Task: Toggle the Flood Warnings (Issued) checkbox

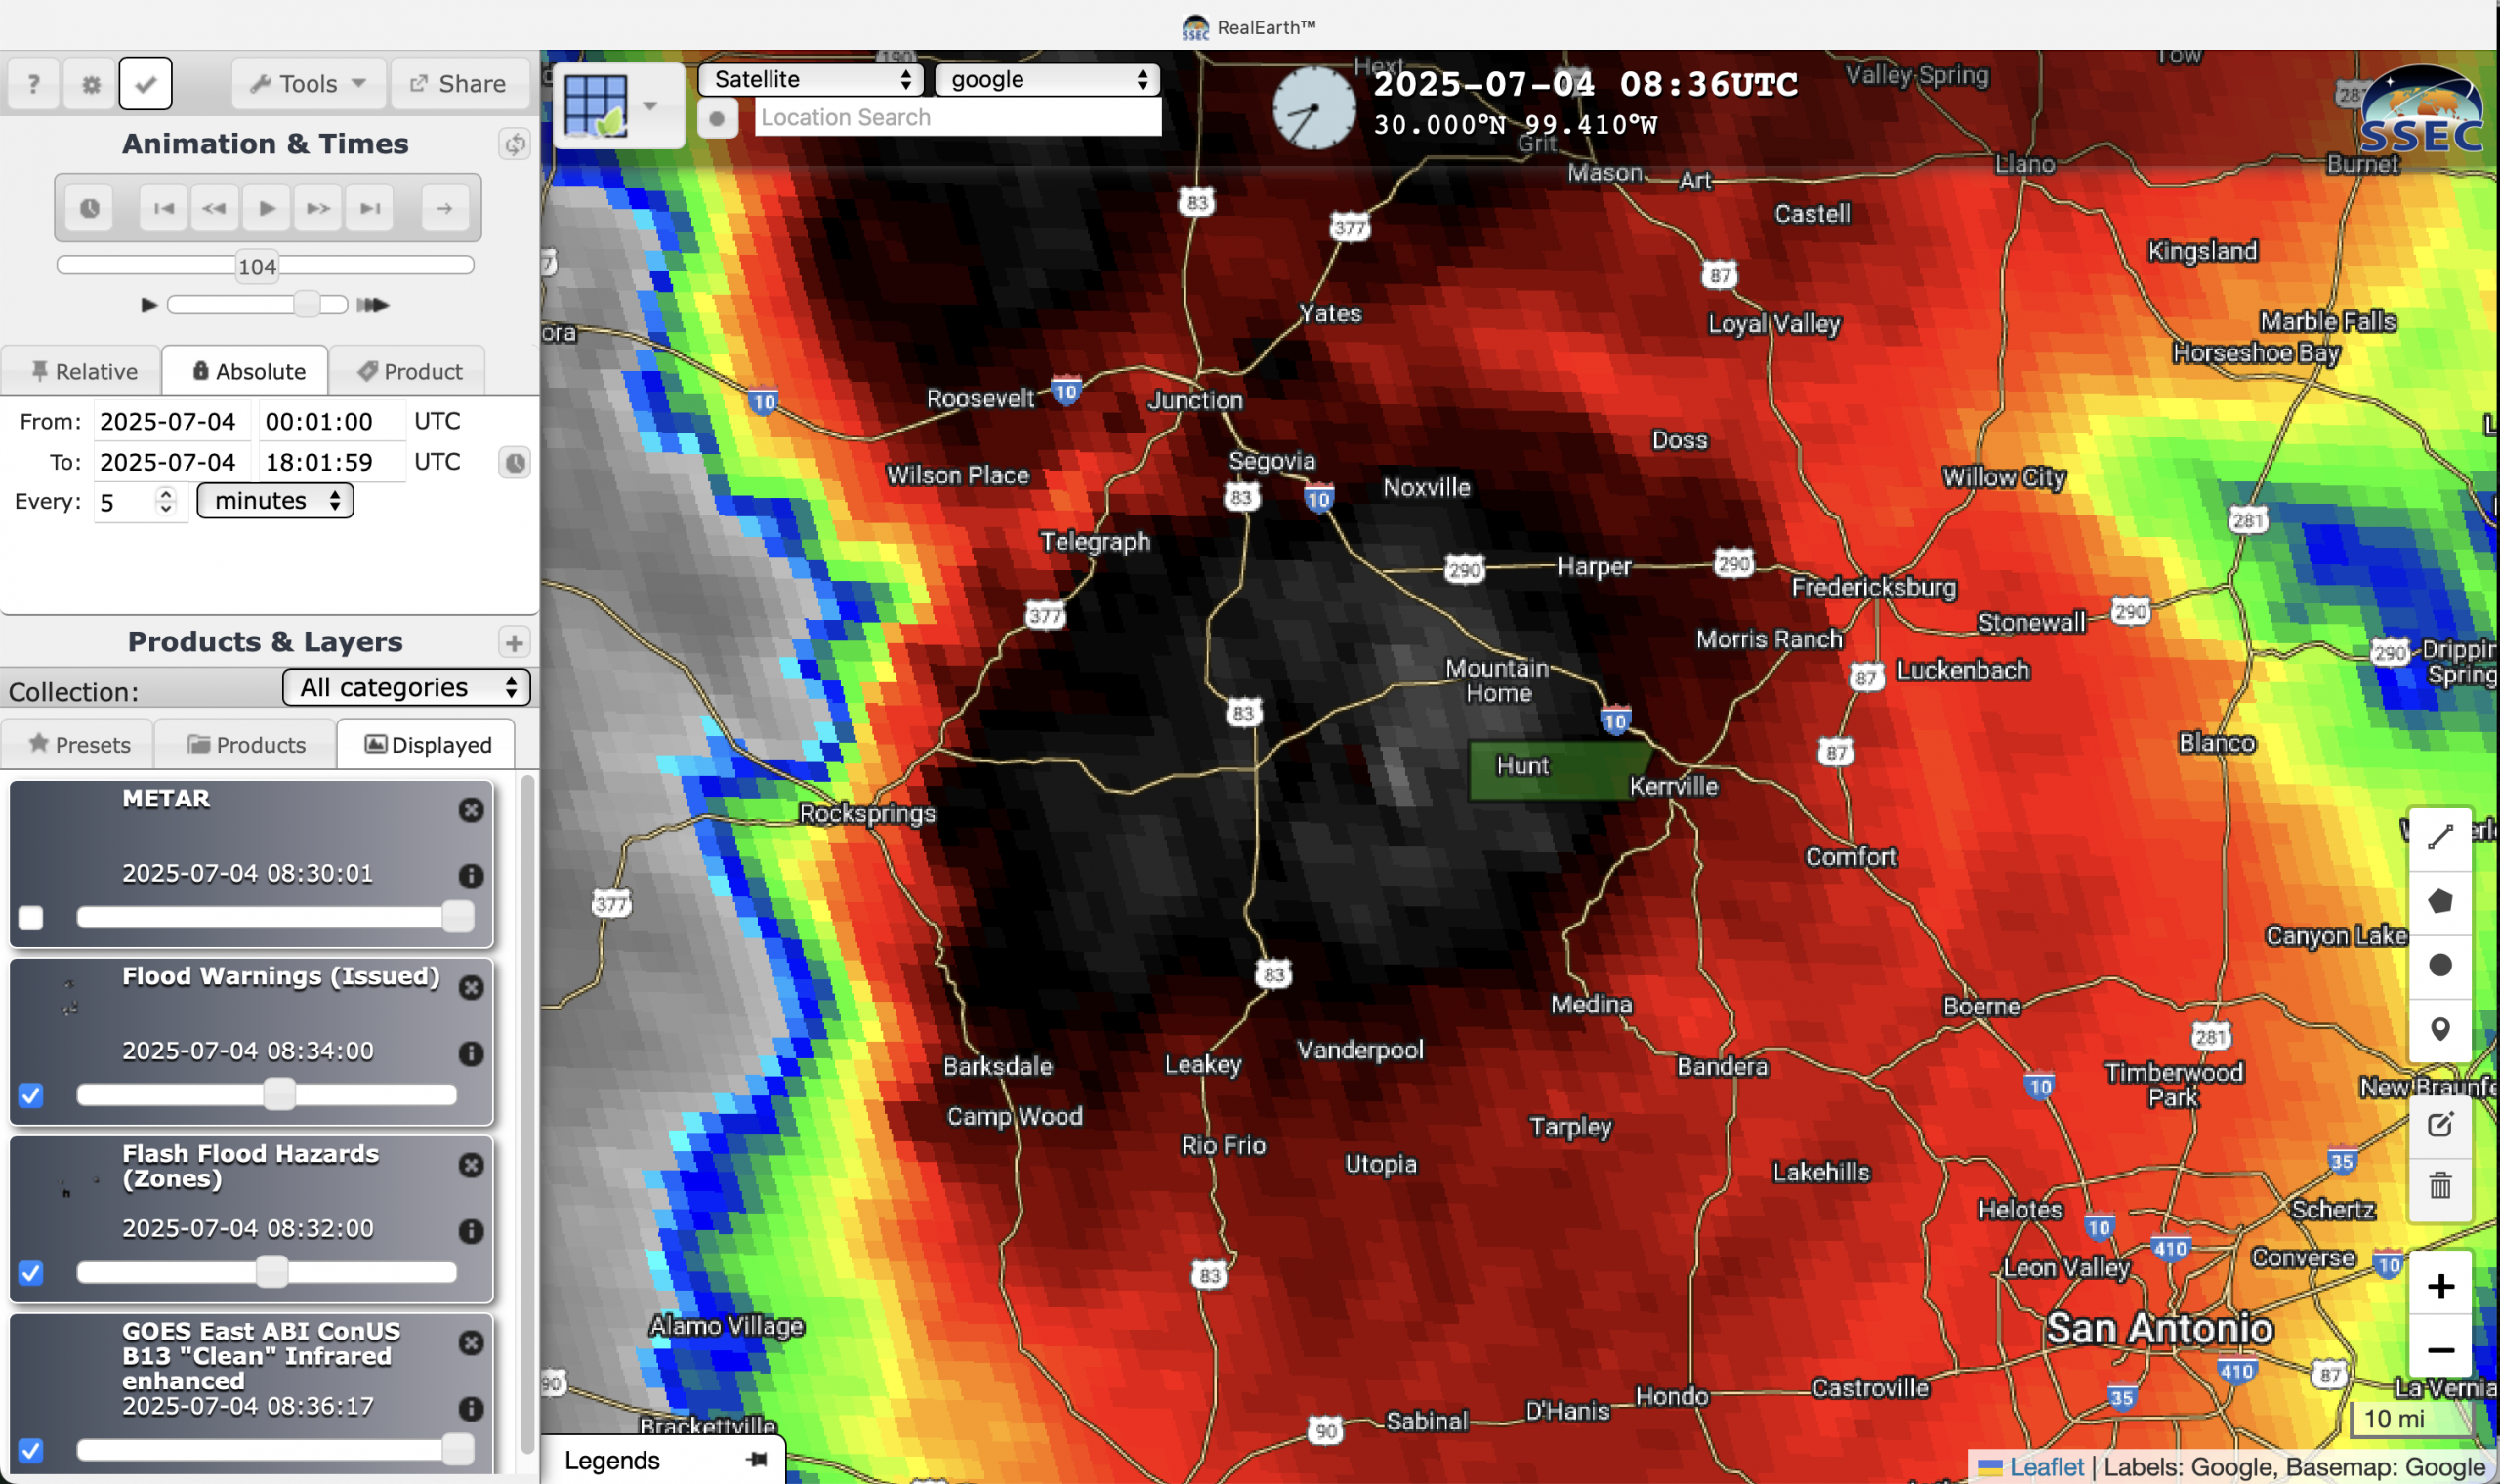Action: point(31,1095)
